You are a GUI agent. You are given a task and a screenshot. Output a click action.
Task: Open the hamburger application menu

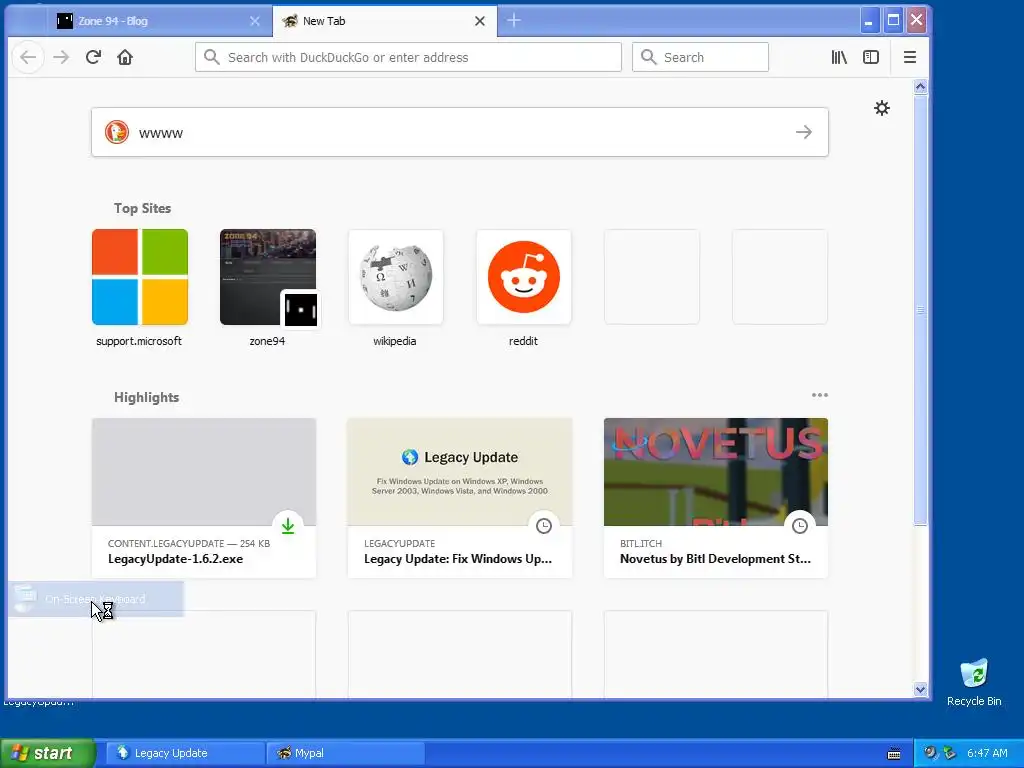point(910,57)
